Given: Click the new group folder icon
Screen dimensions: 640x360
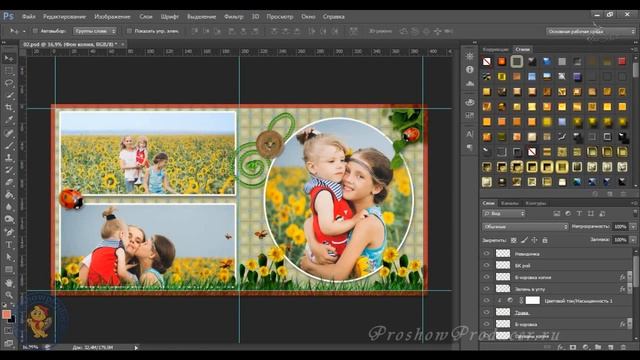Looking at the screenshot, I should click(598, 347).
